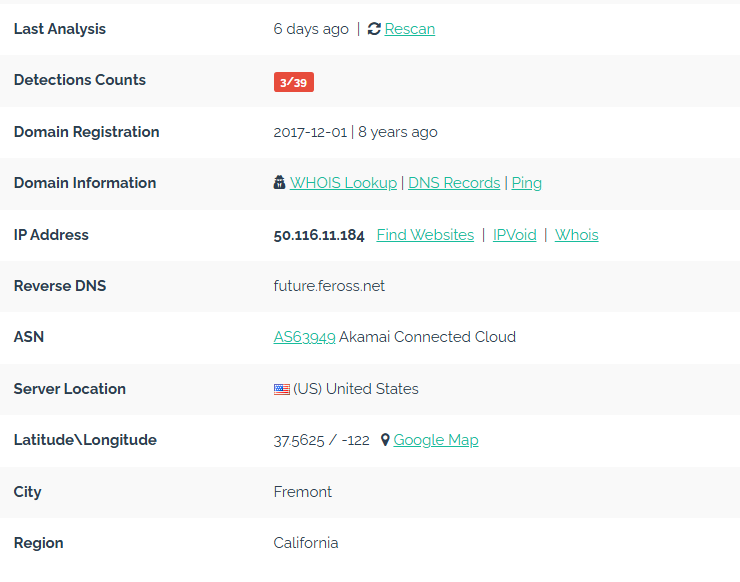Open the IPVoid link
Viewport: 740px width, 582px height.
514,235
